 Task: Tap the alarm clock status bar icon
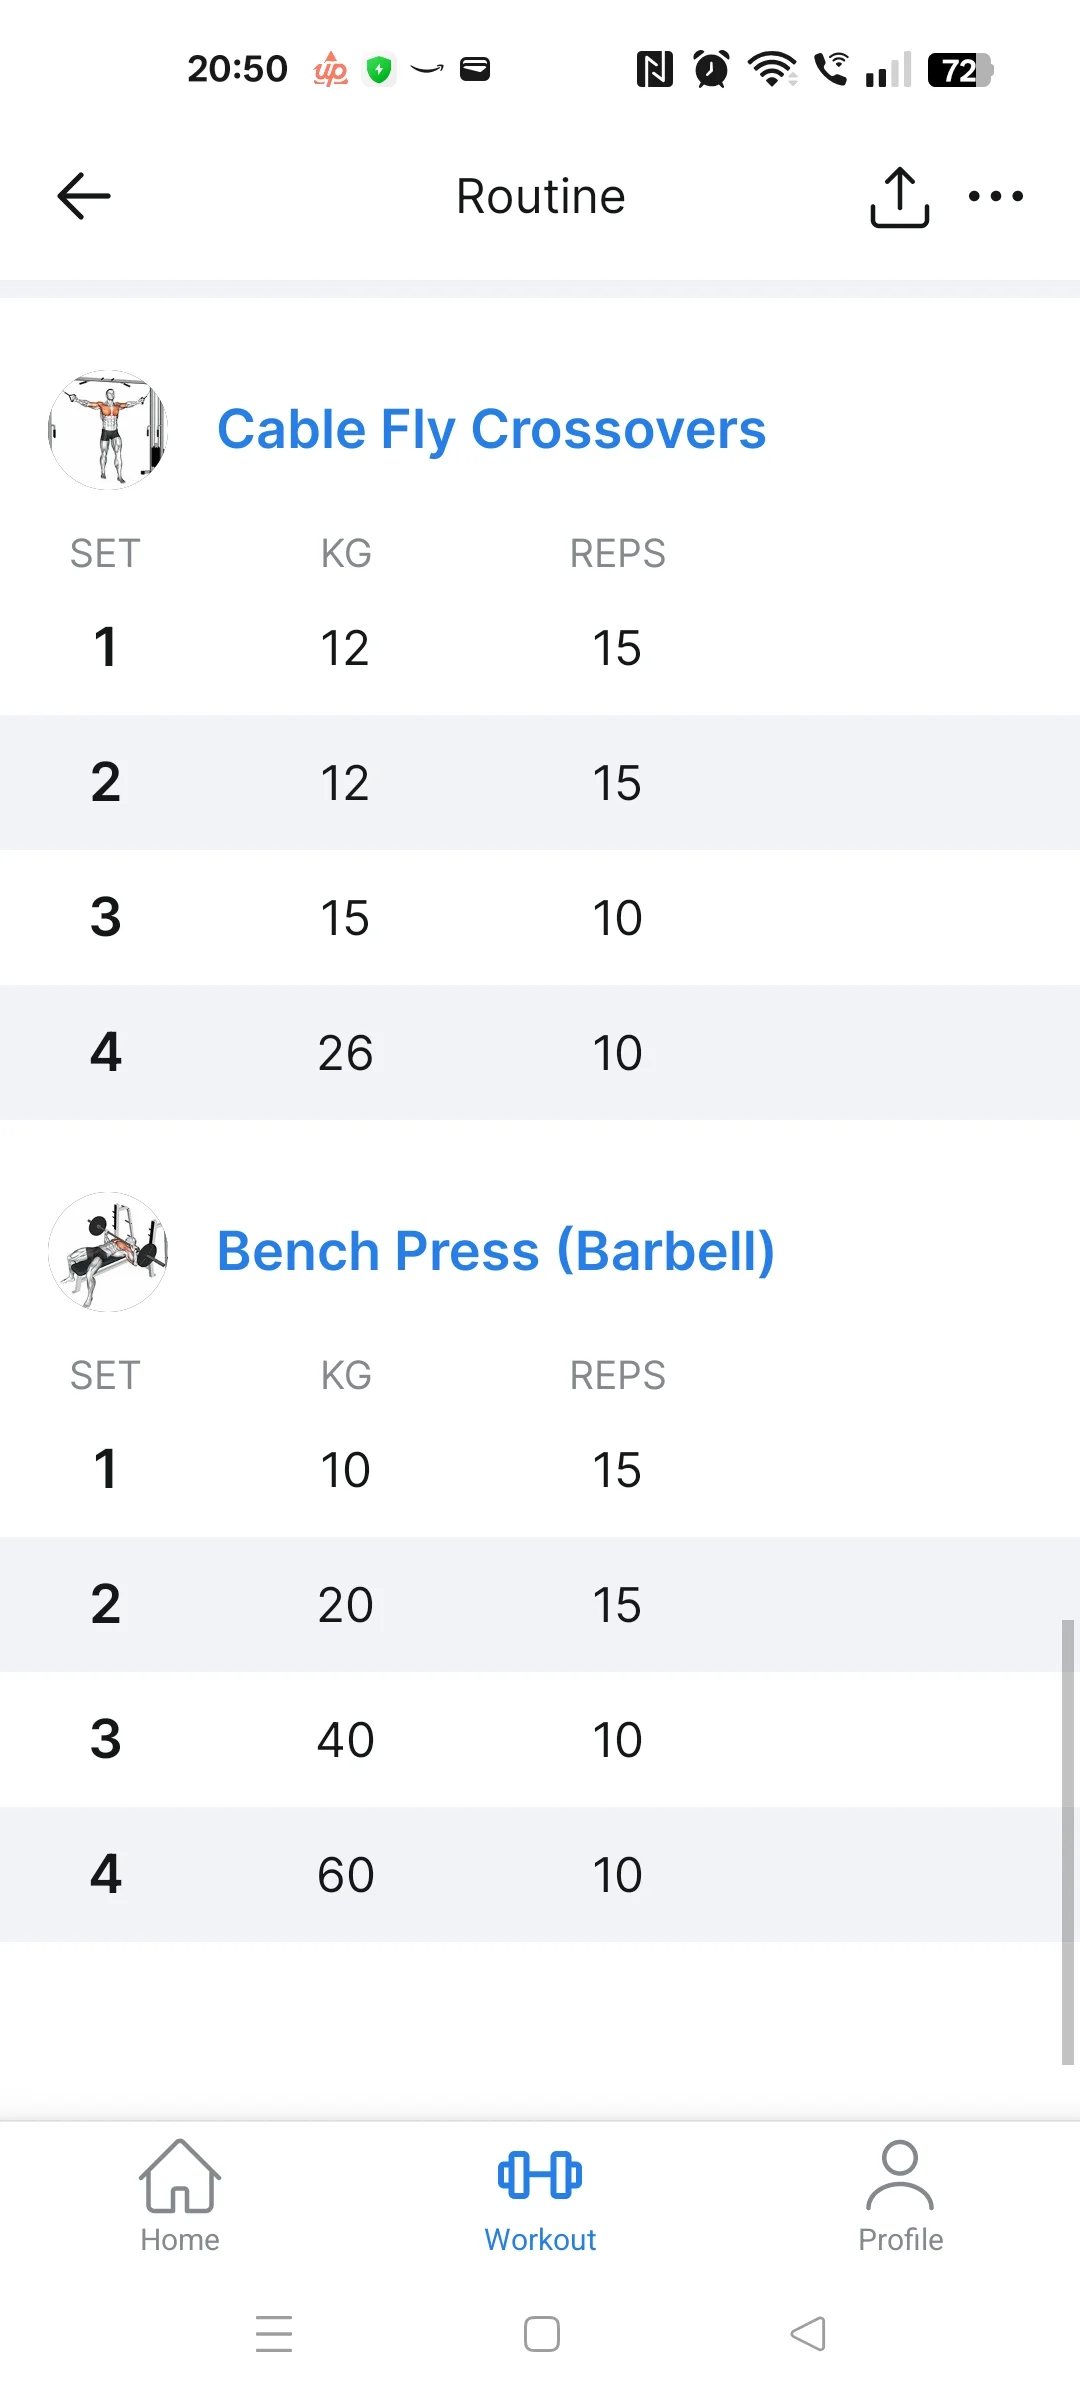[711, 69]
